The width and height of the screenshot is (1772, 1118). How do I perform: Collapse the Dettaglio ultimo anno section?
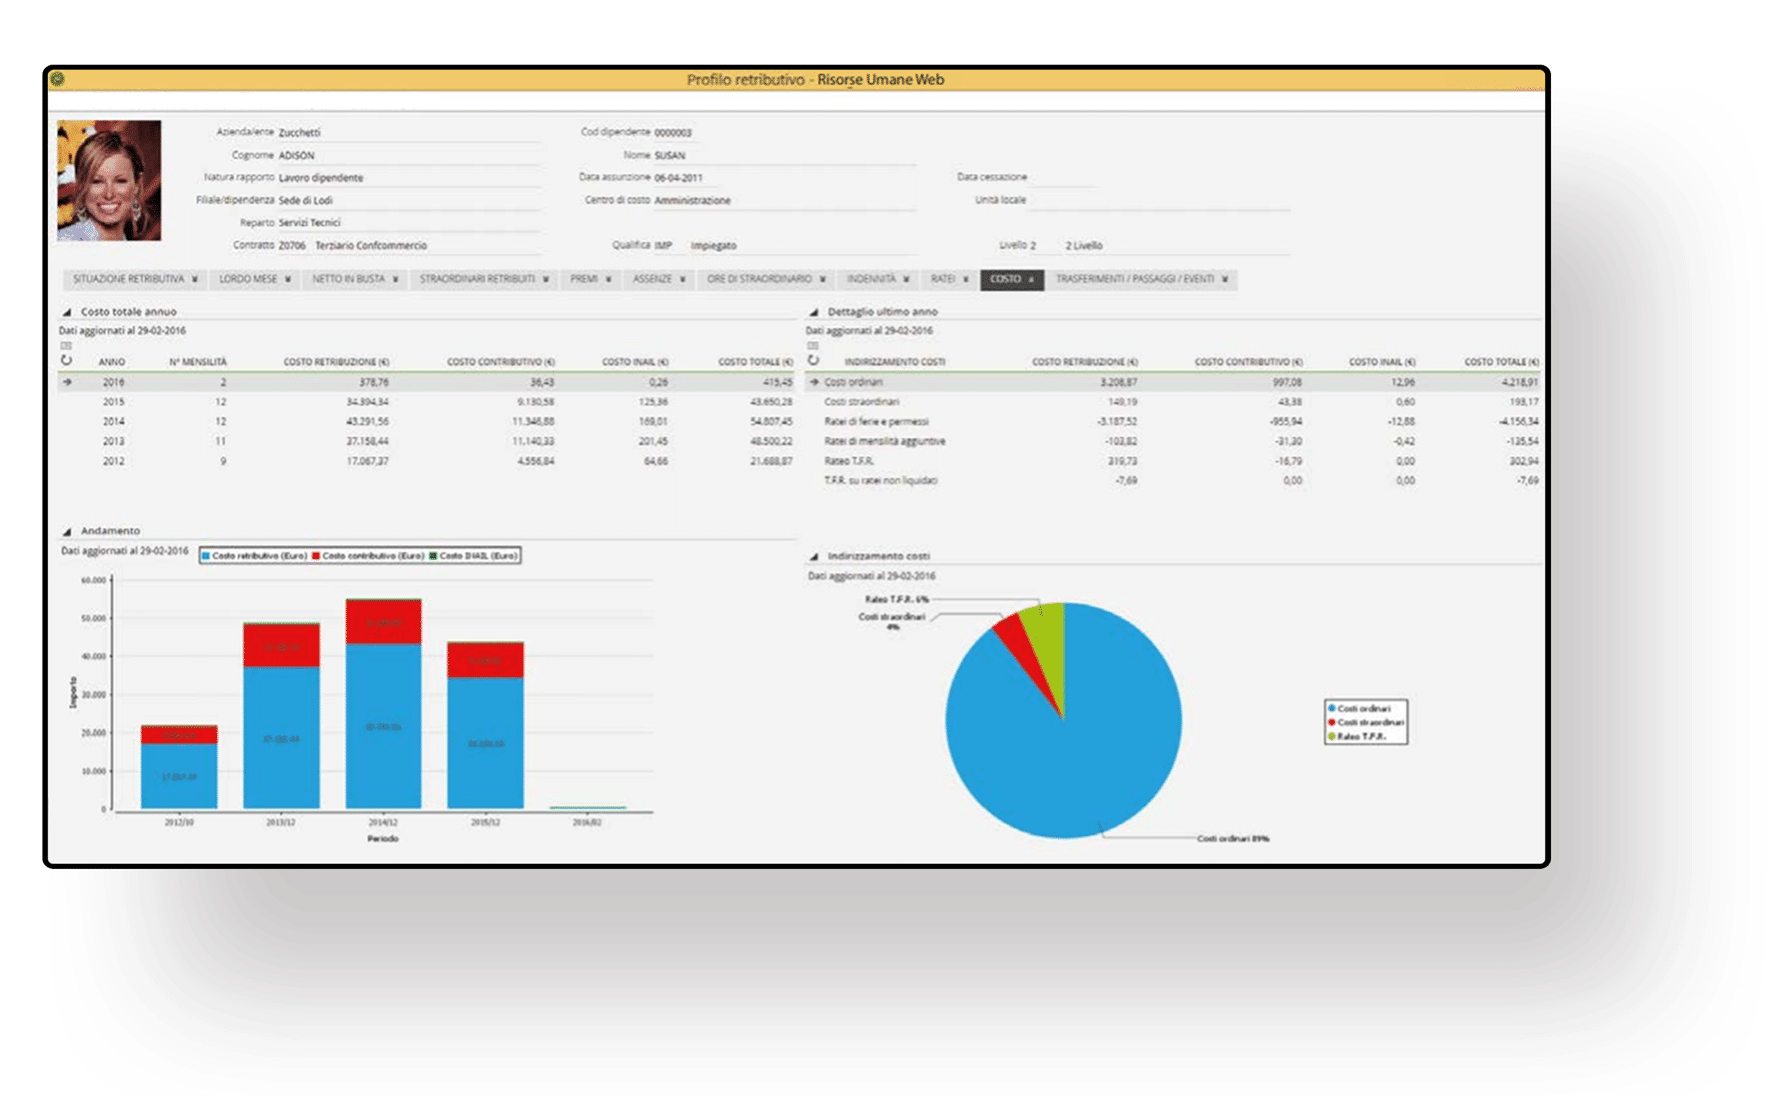[x=814, y=312]
